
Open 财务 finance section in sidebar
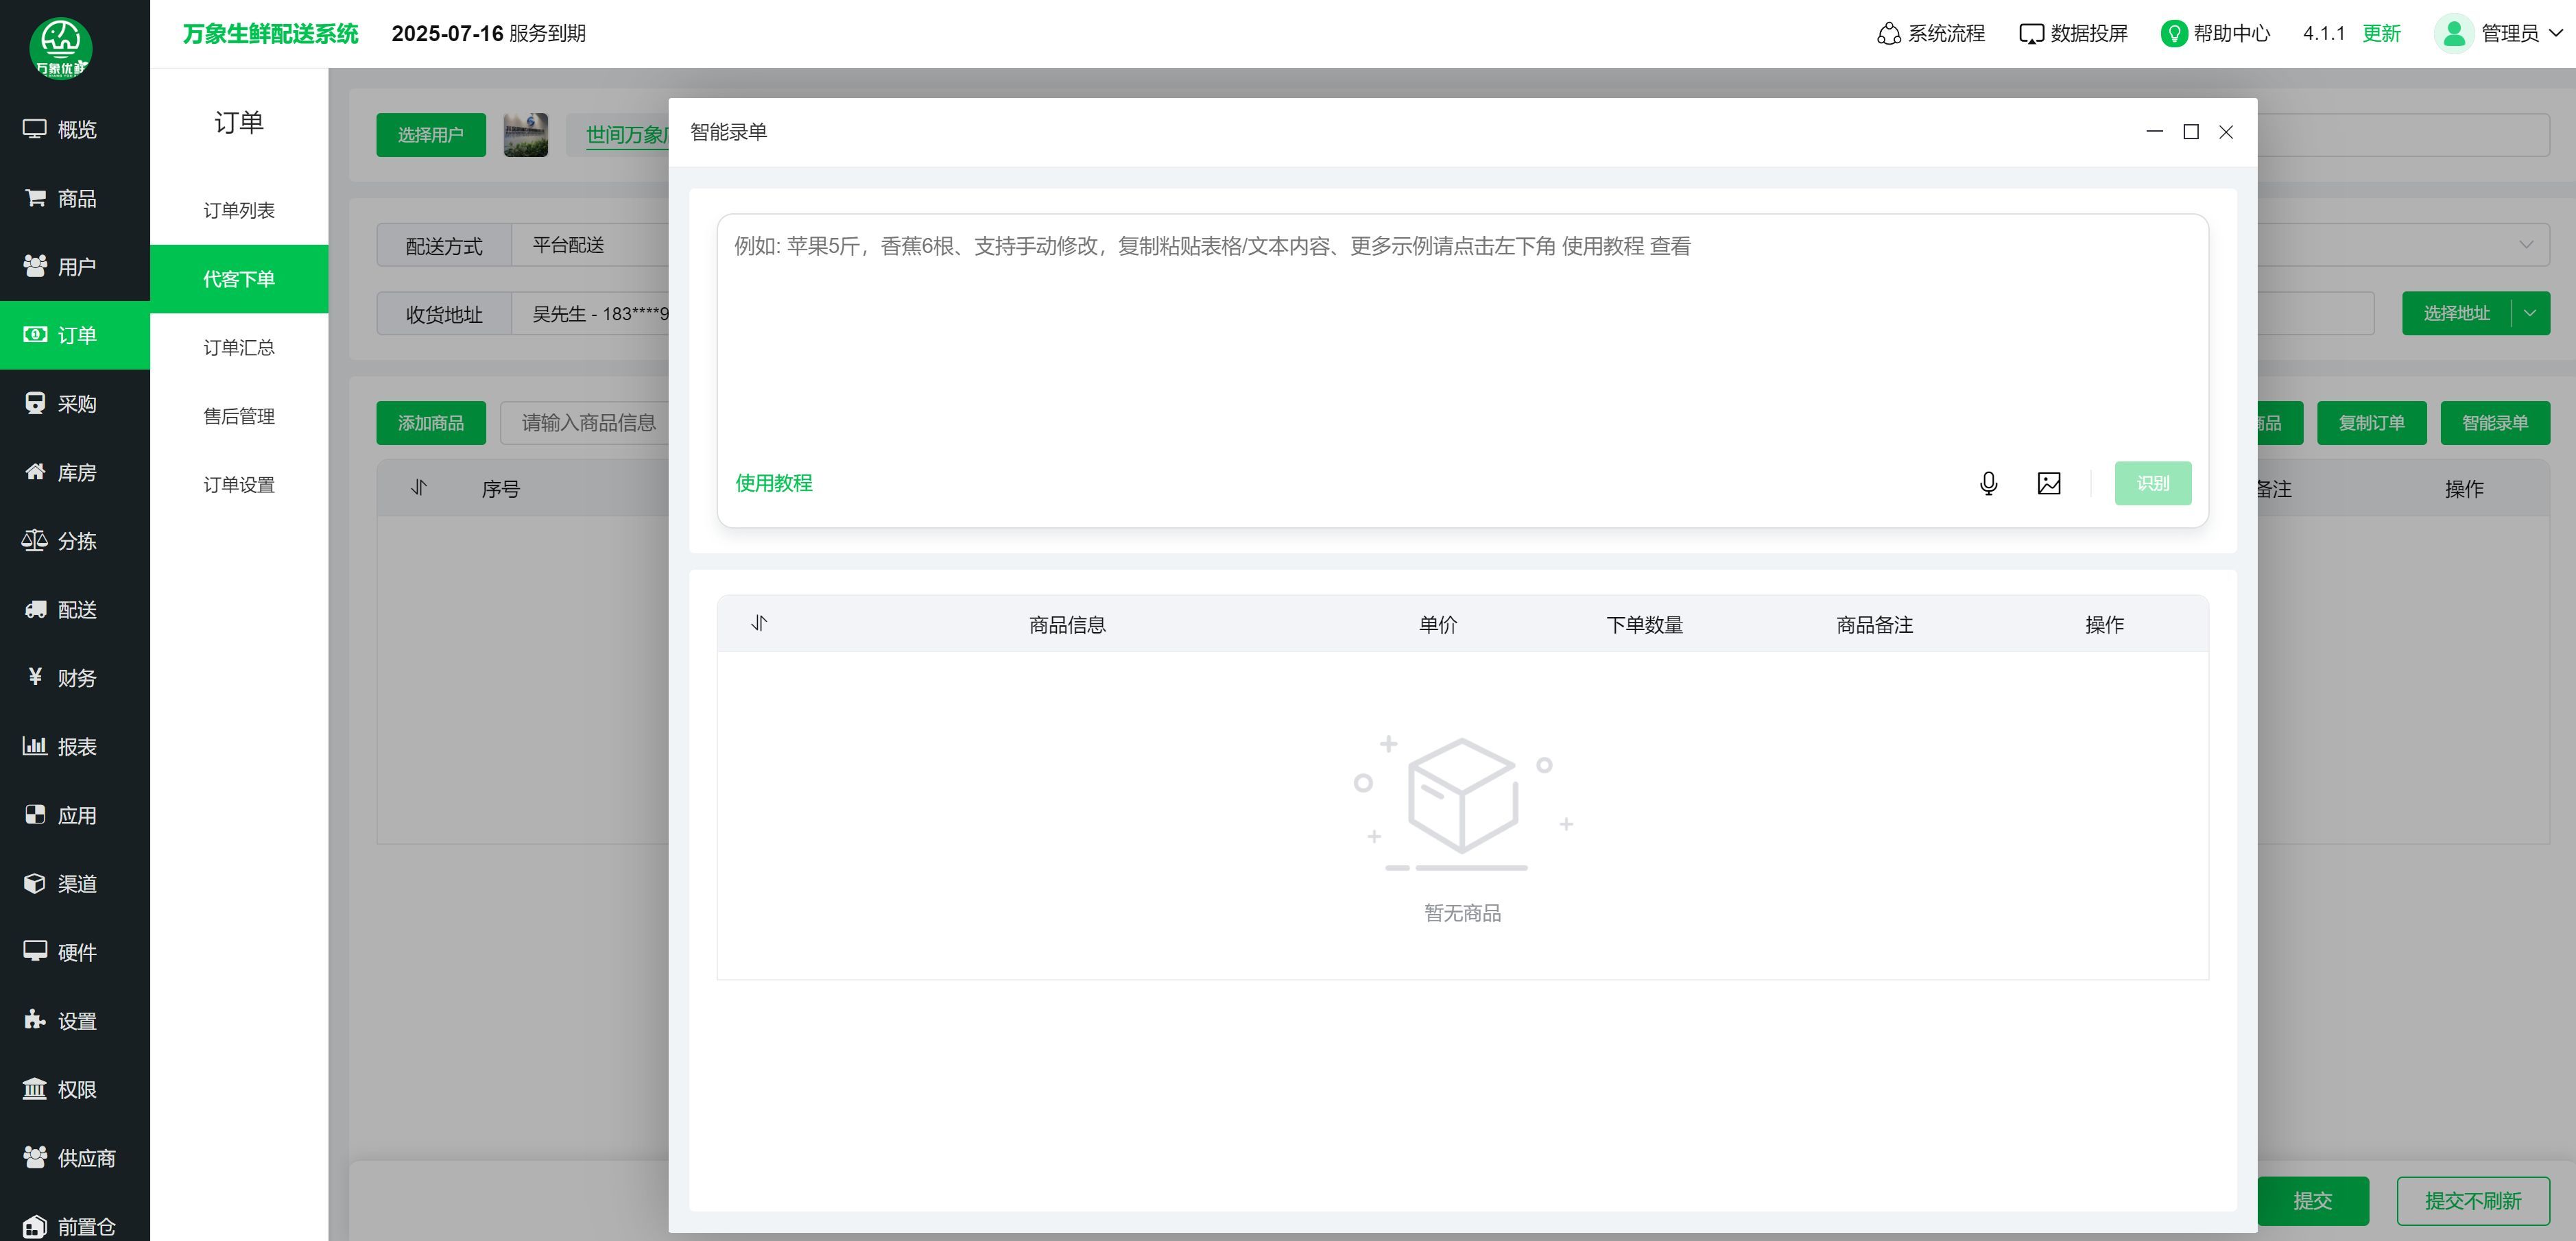coord(61,678)
